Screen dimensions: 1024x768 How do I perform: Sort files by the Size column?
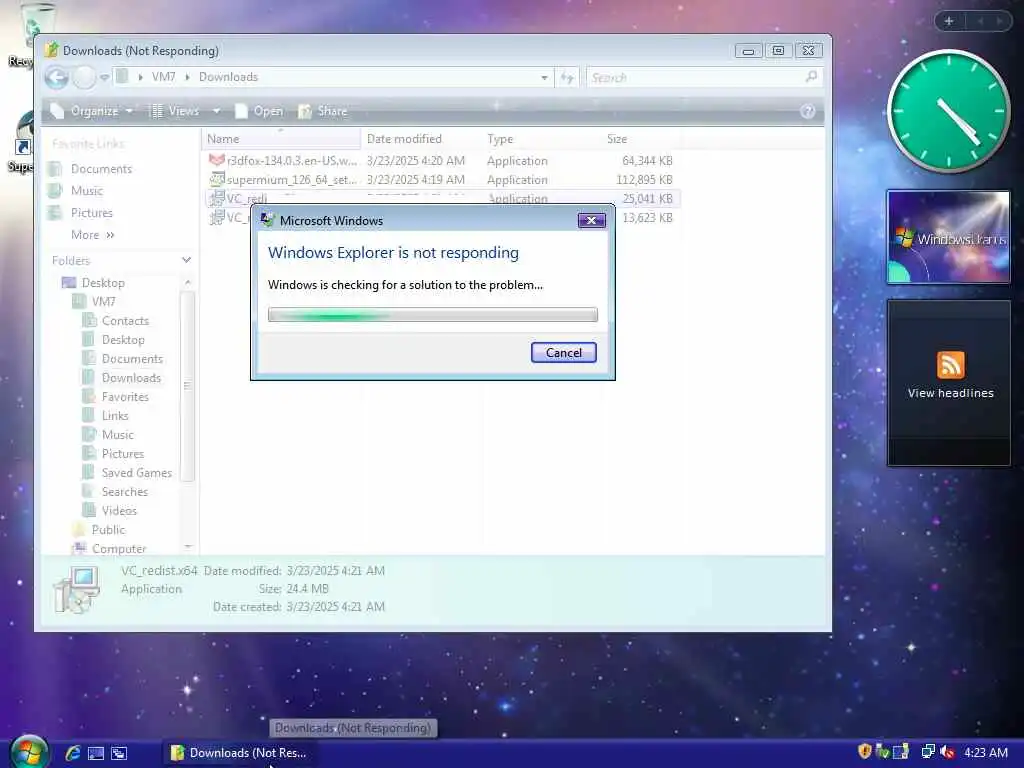640,138
